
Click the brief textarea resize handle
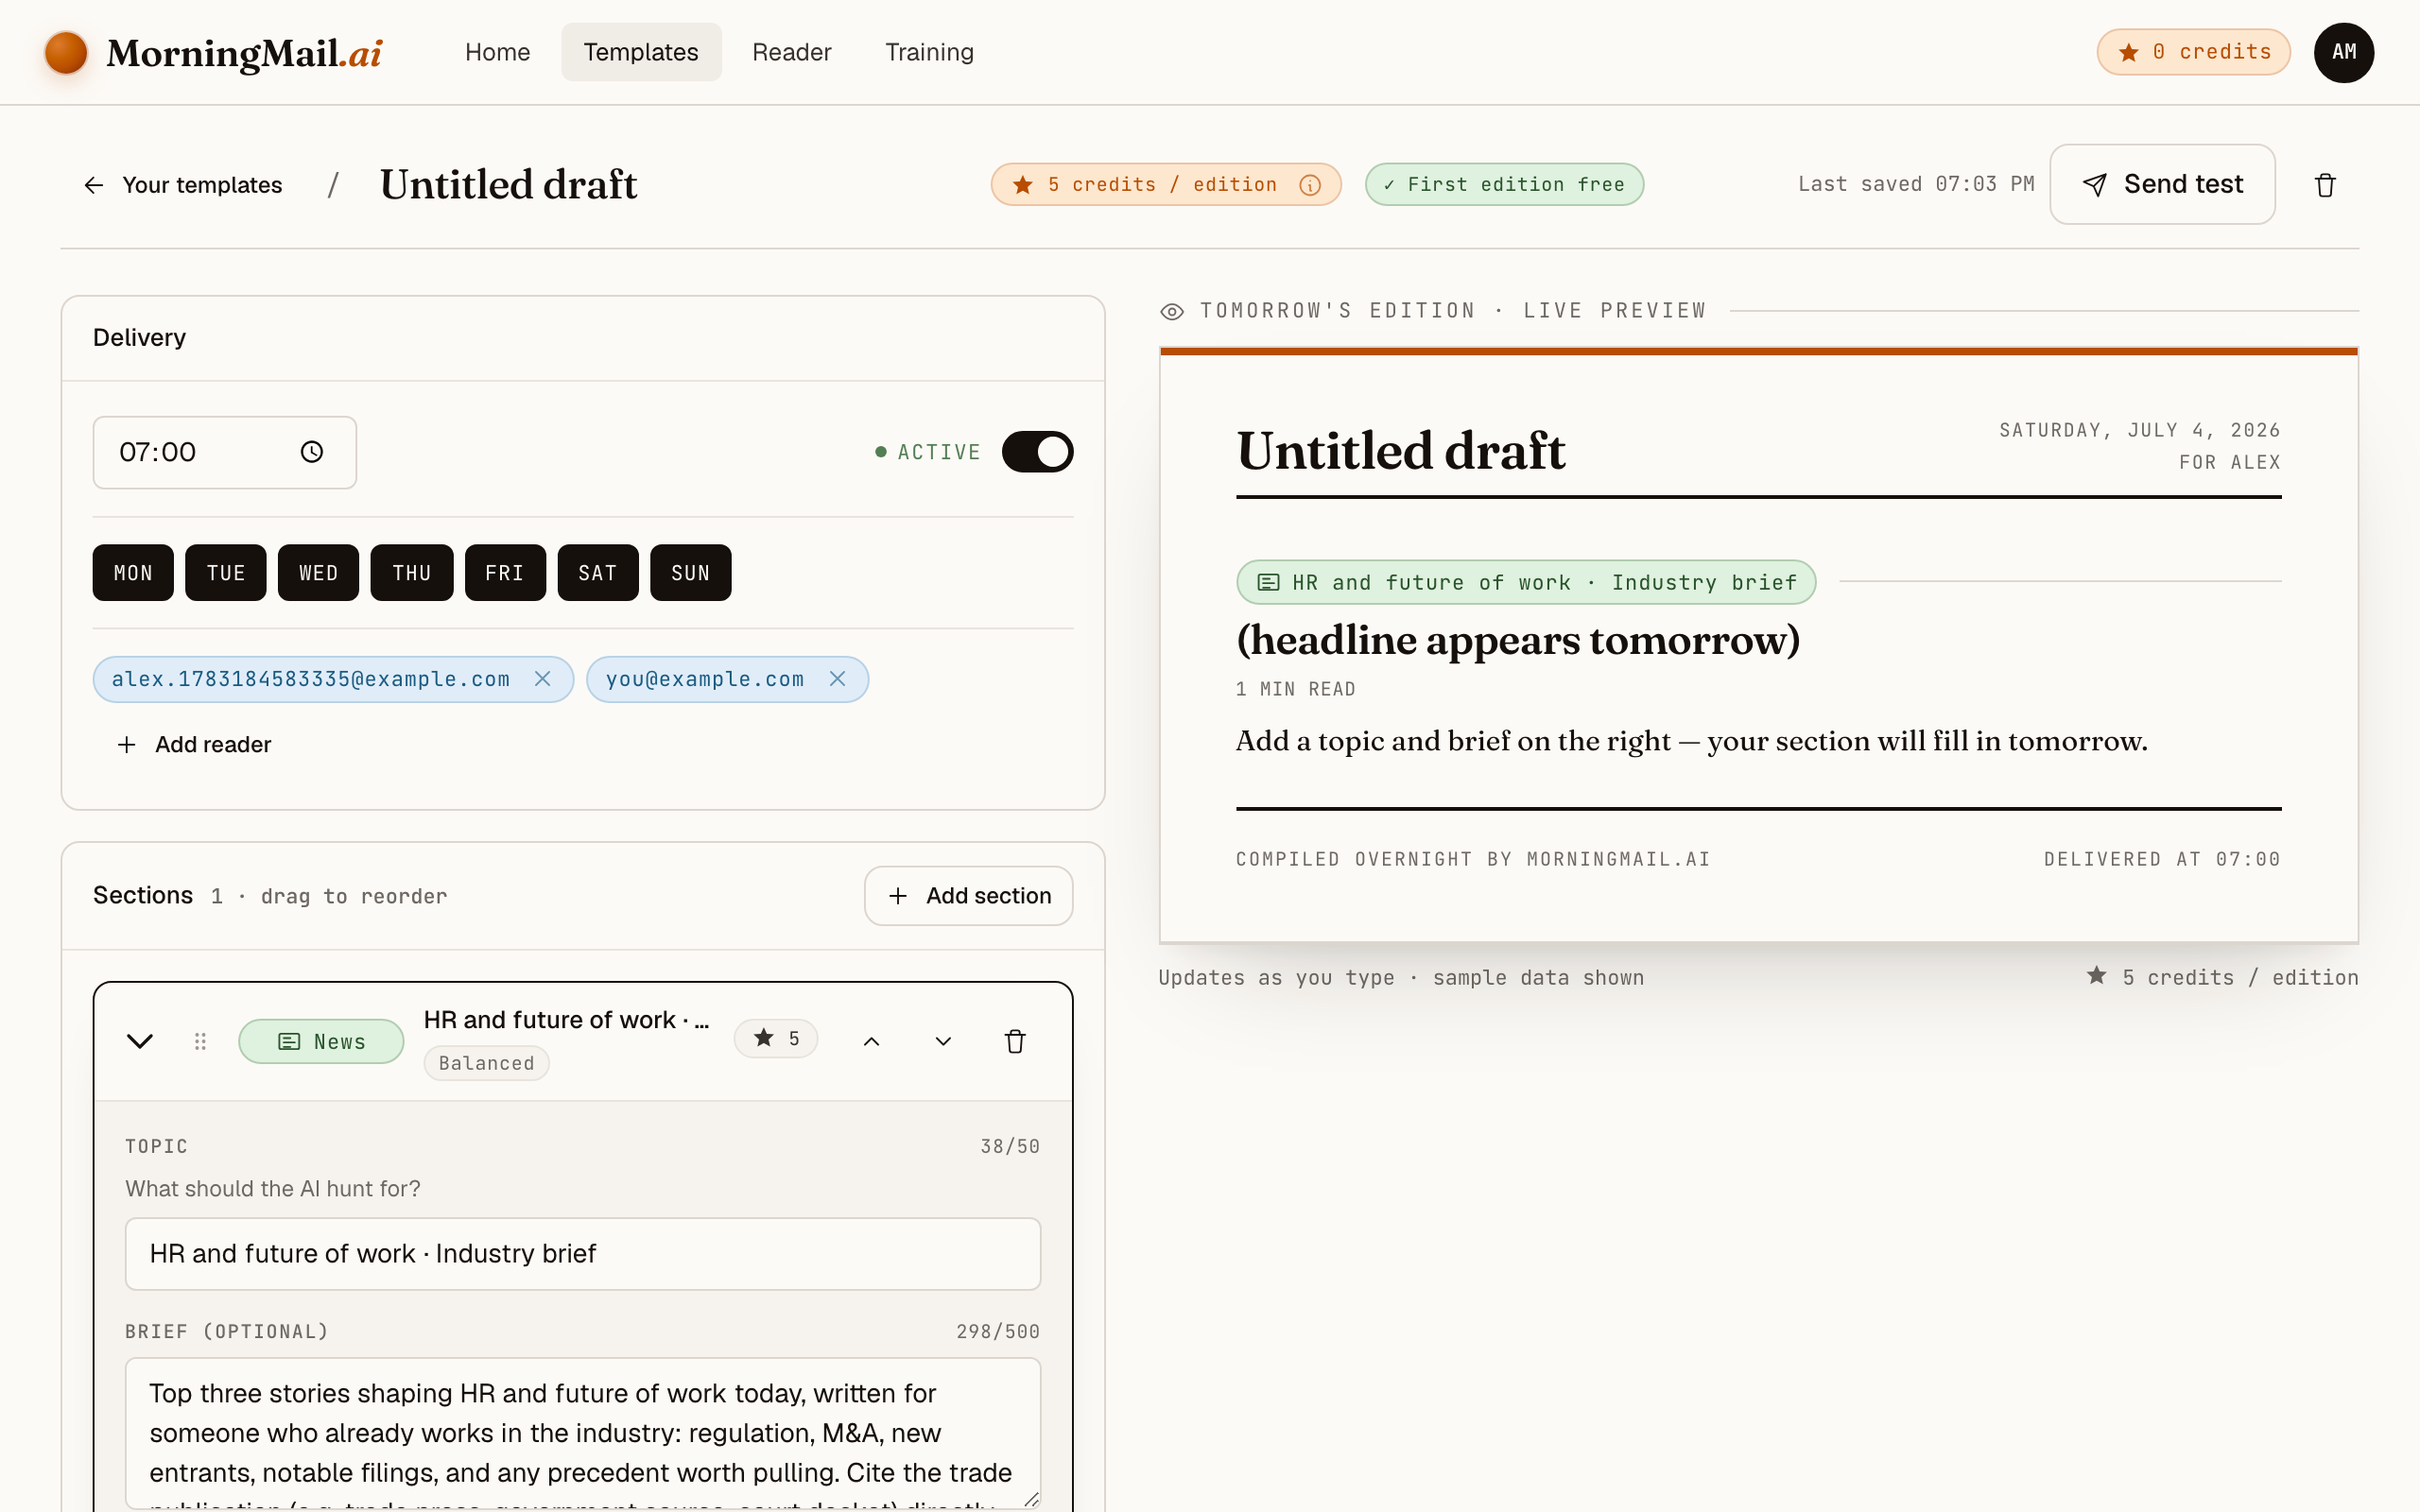[x=1031, y=1498]
